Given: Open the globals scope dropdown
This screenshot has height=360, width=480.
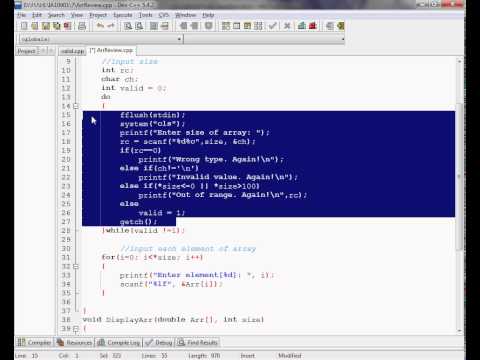Looking at the screenshot, I should [100, 39].
